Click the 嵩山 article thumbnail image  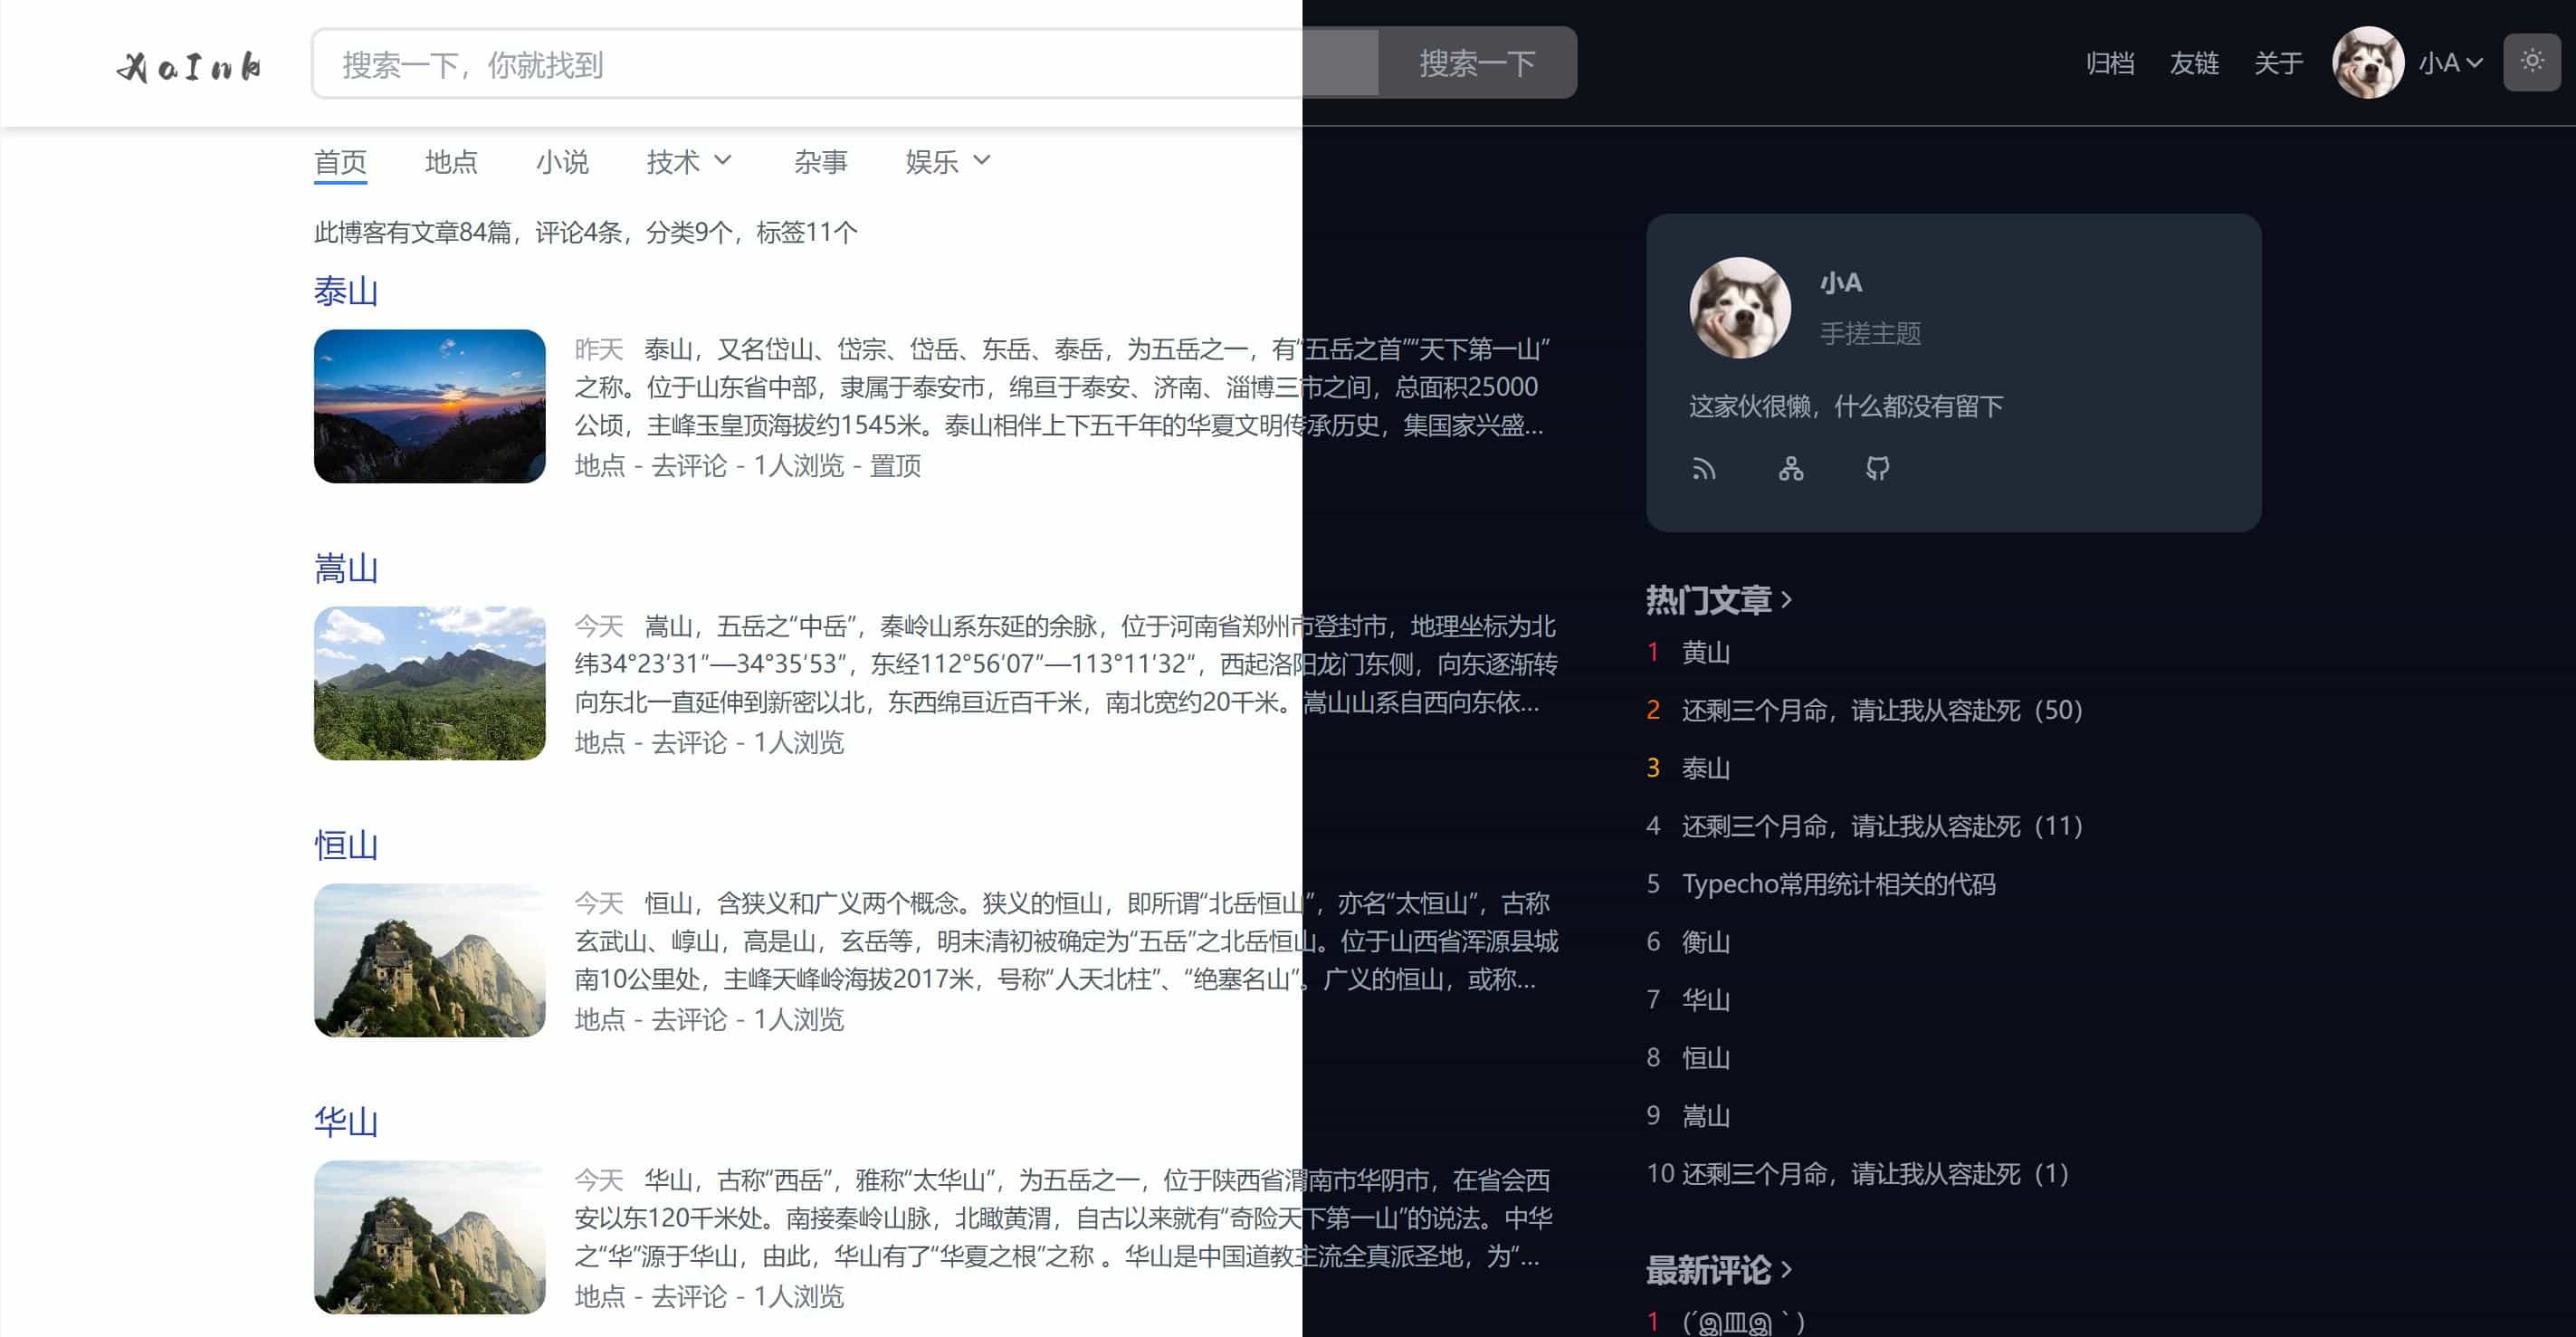(x=429, y=683)
